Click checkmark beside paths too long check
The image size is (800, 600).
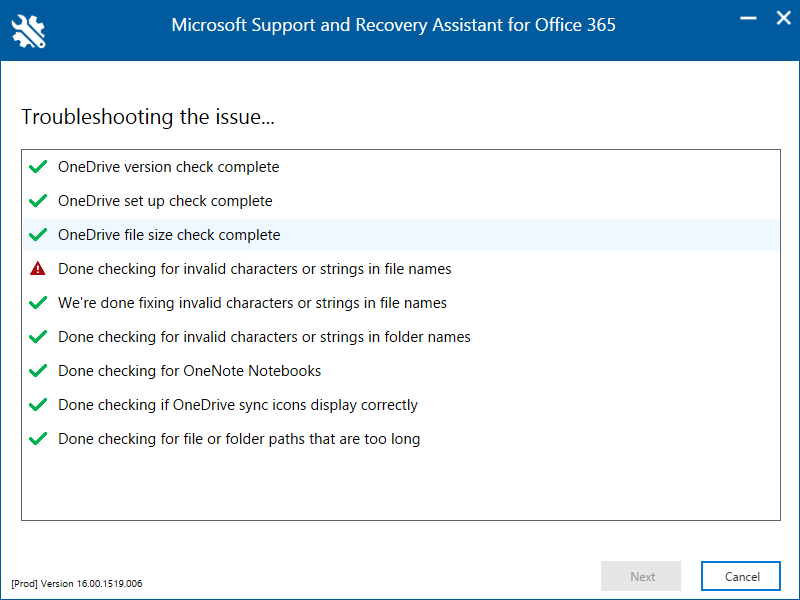[38, 439]
